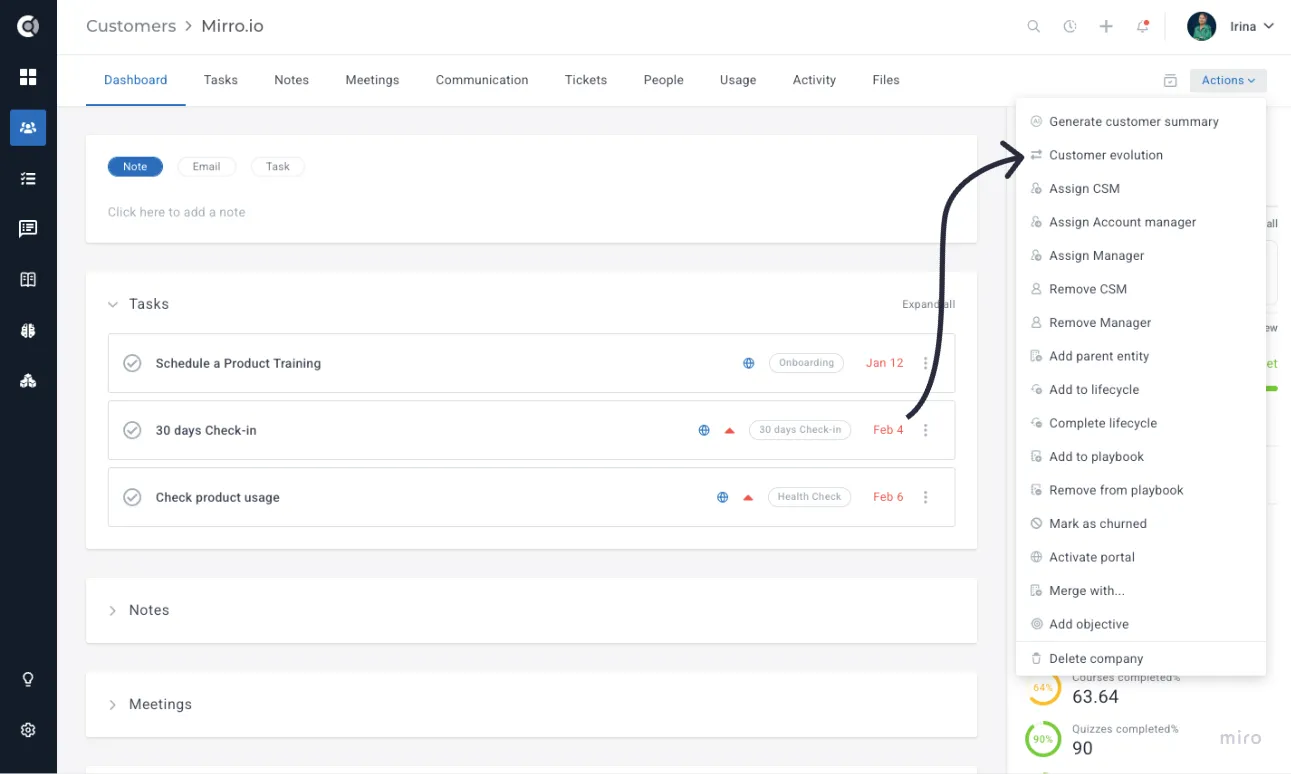Image resolution: width=1291 pixels, height=774 pixels.
Task: Mark Schedule a Product Training complete
Action: click(x=132, y=363)
